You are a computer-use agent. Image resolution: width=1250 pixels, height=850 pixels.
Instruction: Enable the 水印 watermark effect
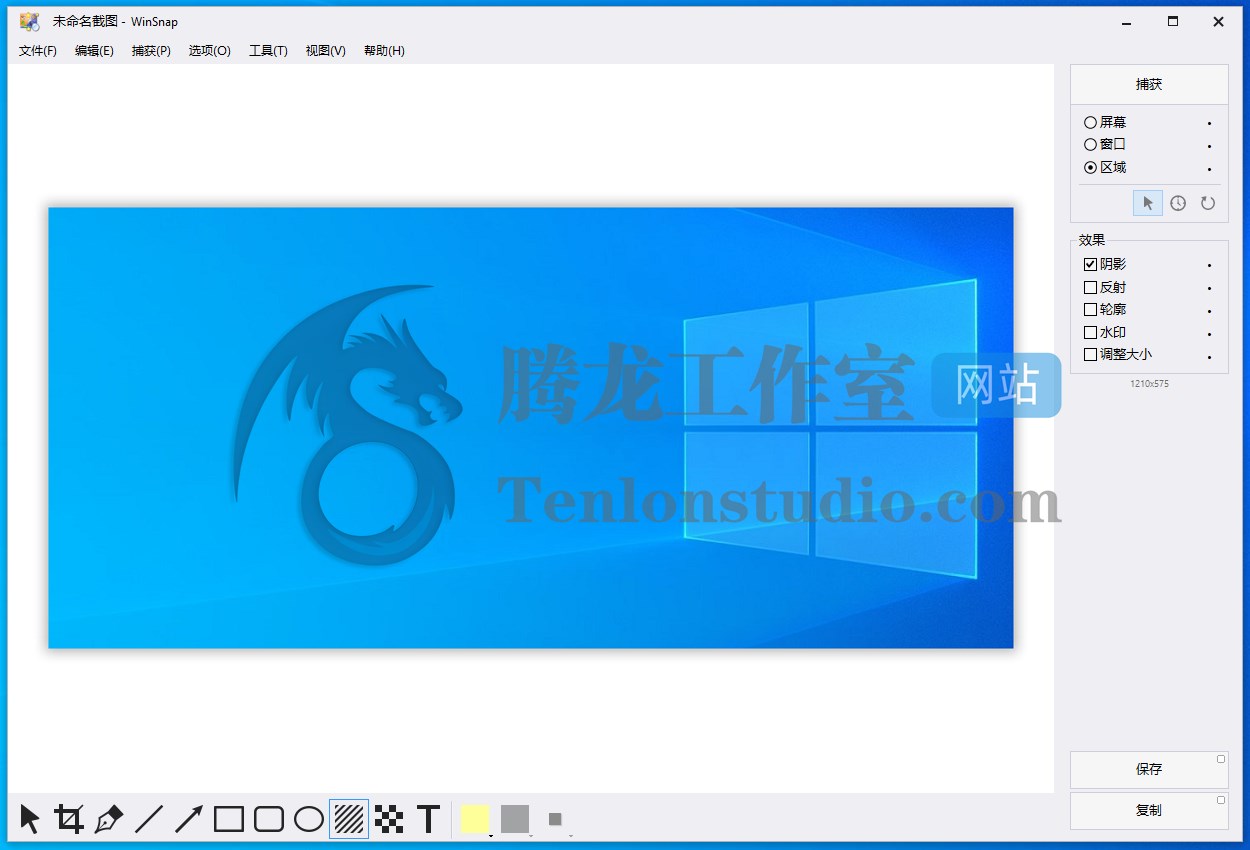tap(1105, 332)
